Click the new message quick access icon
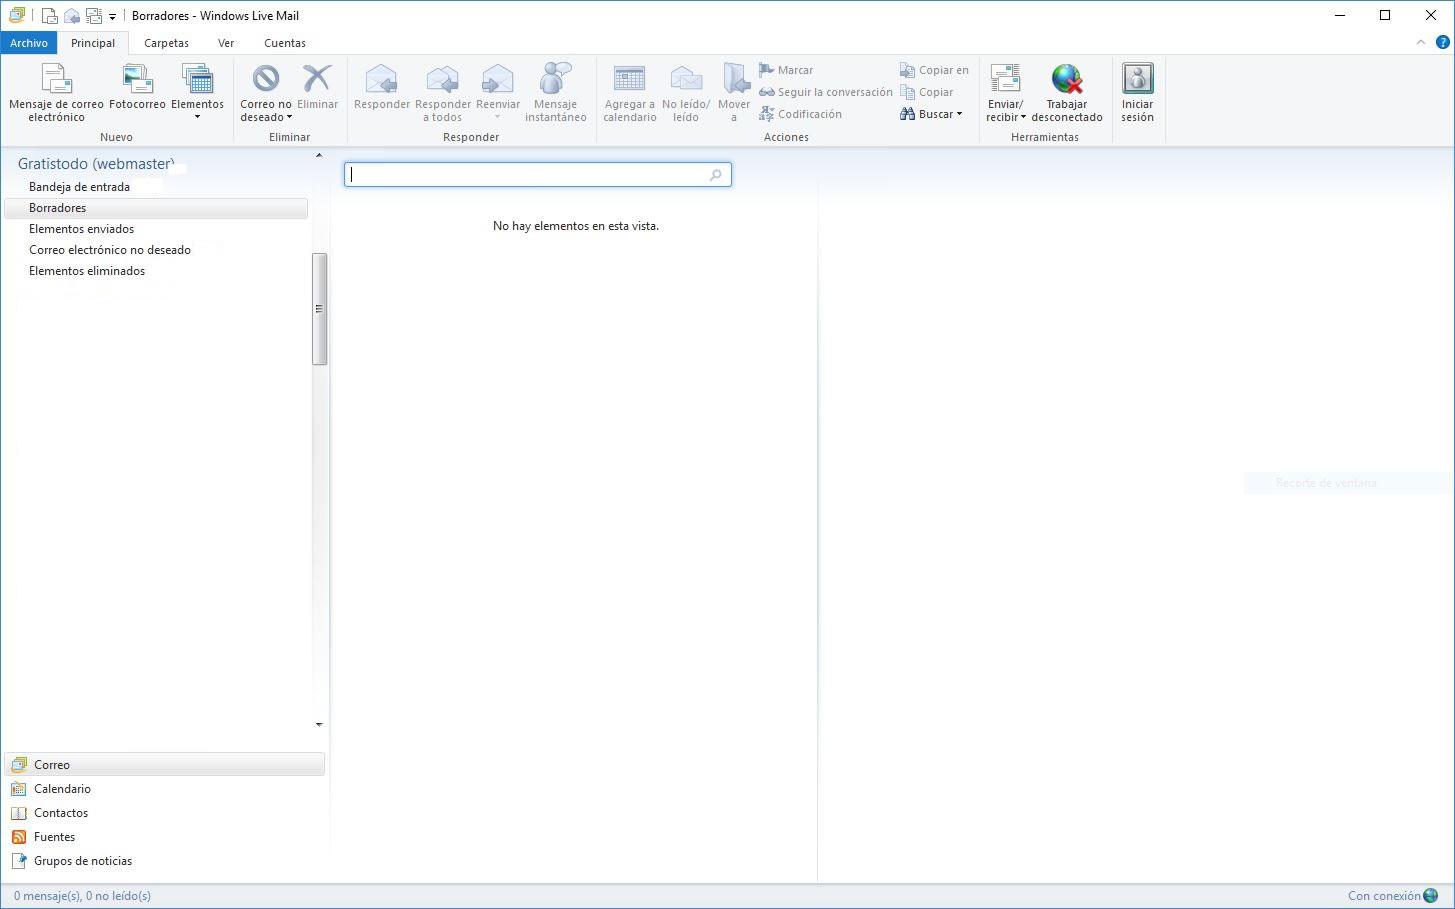 click(49, 15)
